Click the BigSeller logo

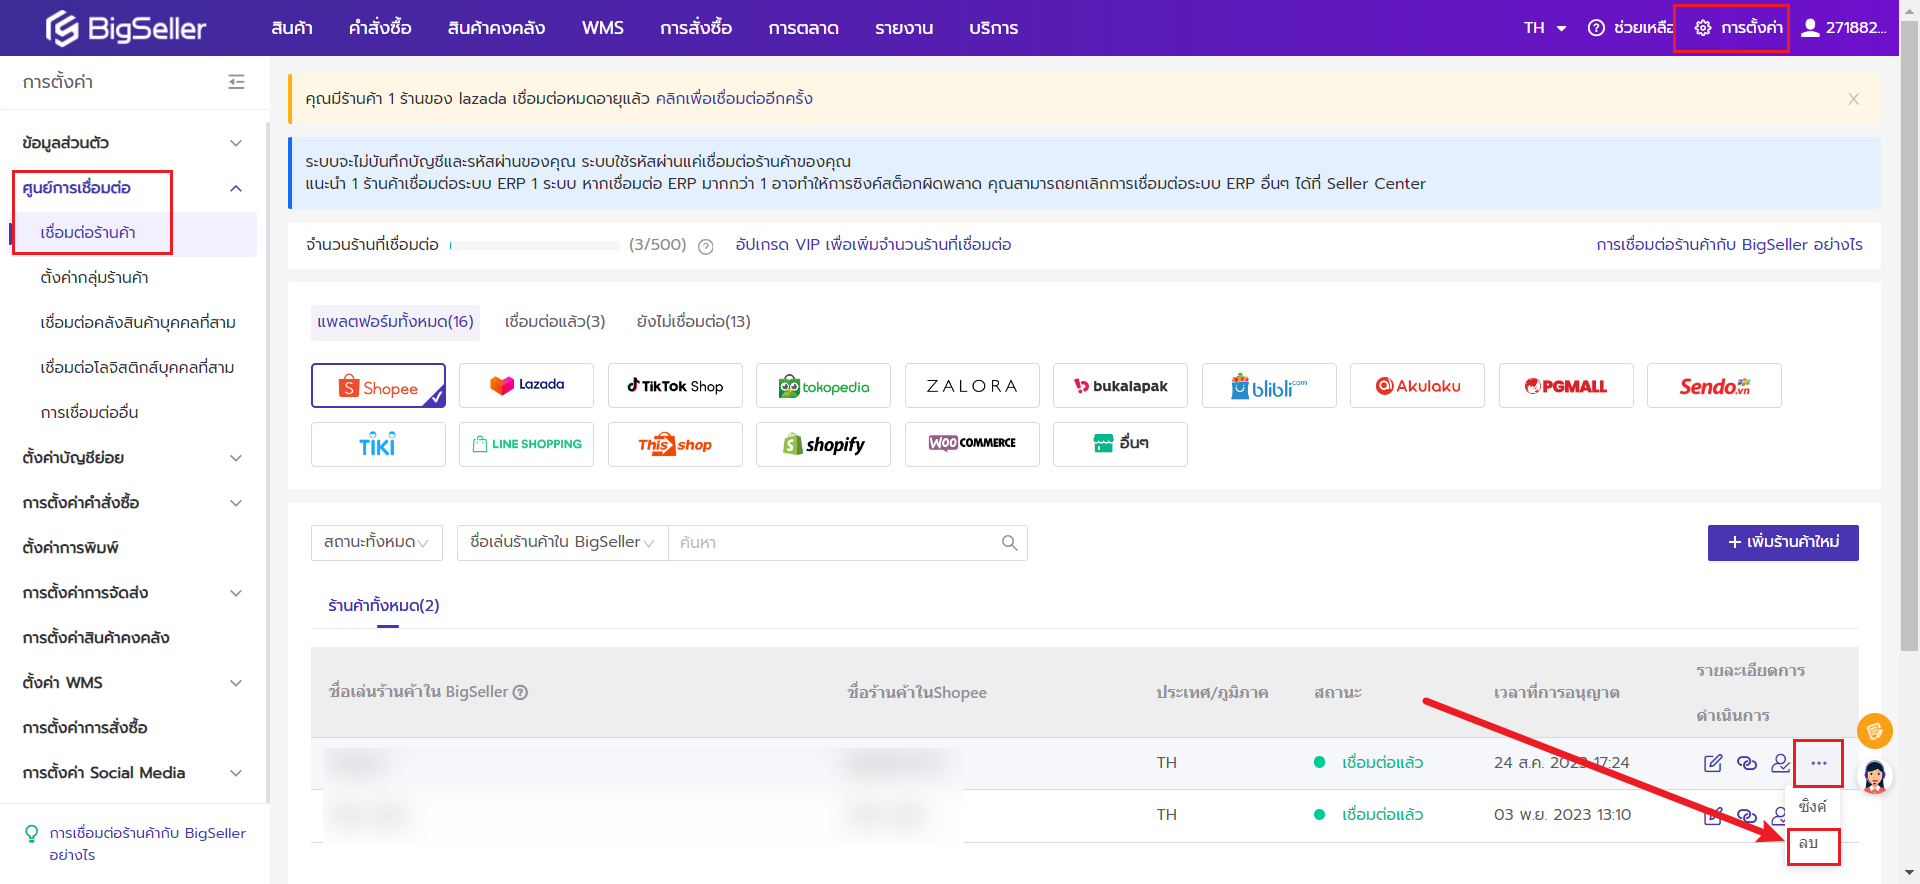(125, 28)
